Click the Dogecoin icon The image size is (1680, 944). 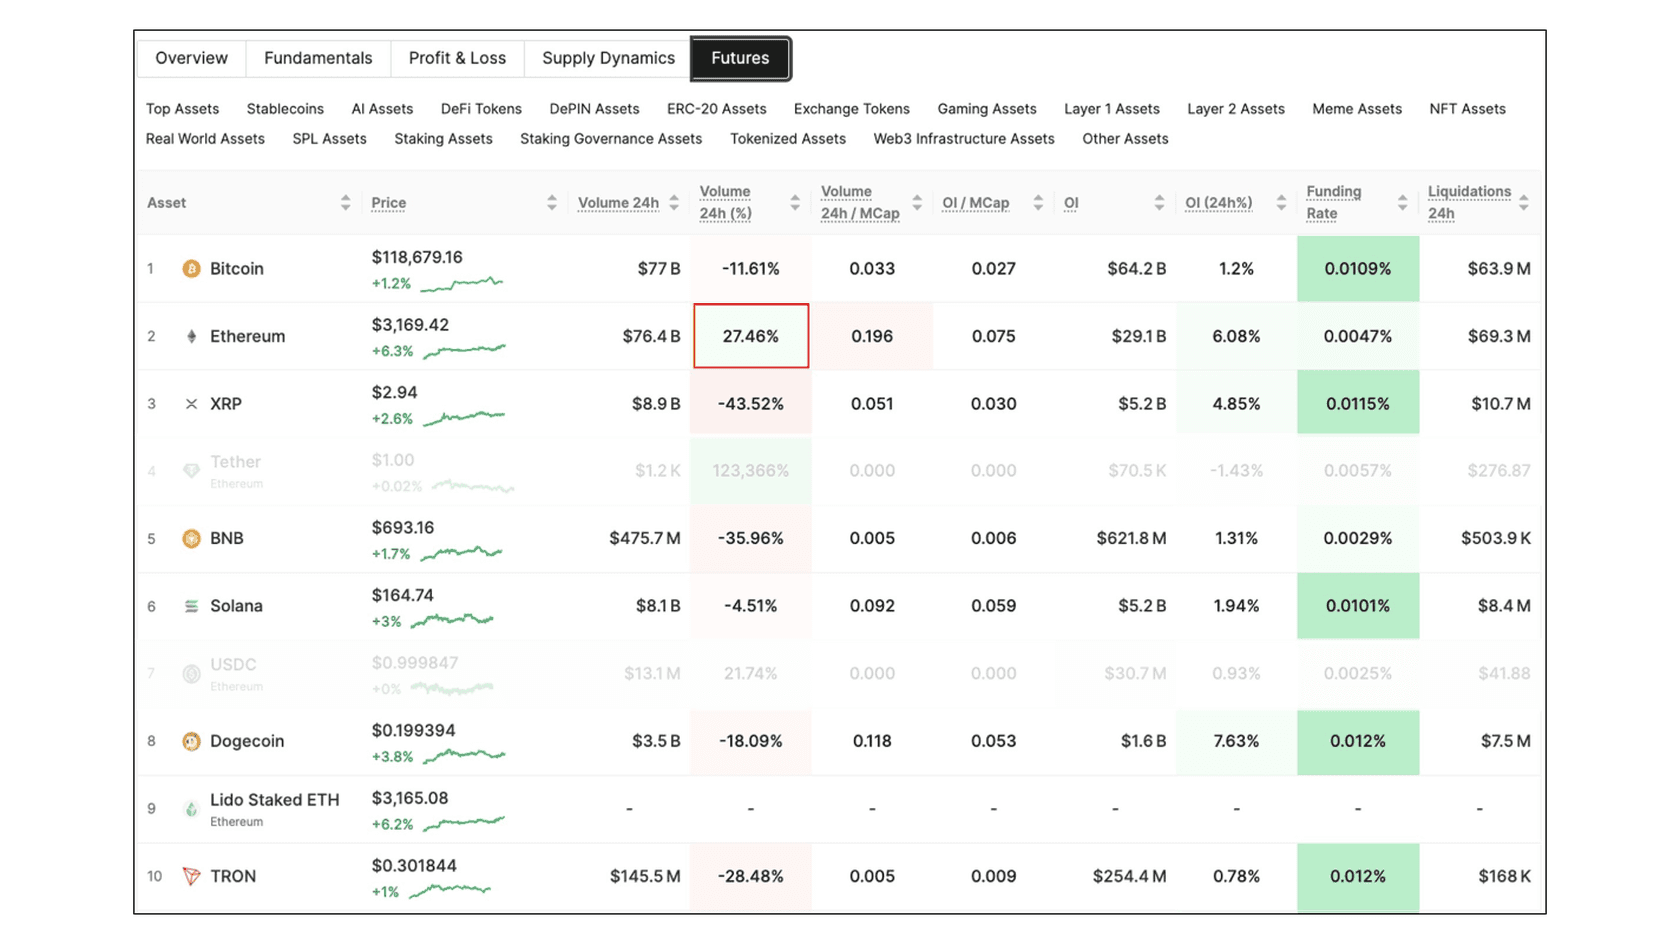coord(191,741)
